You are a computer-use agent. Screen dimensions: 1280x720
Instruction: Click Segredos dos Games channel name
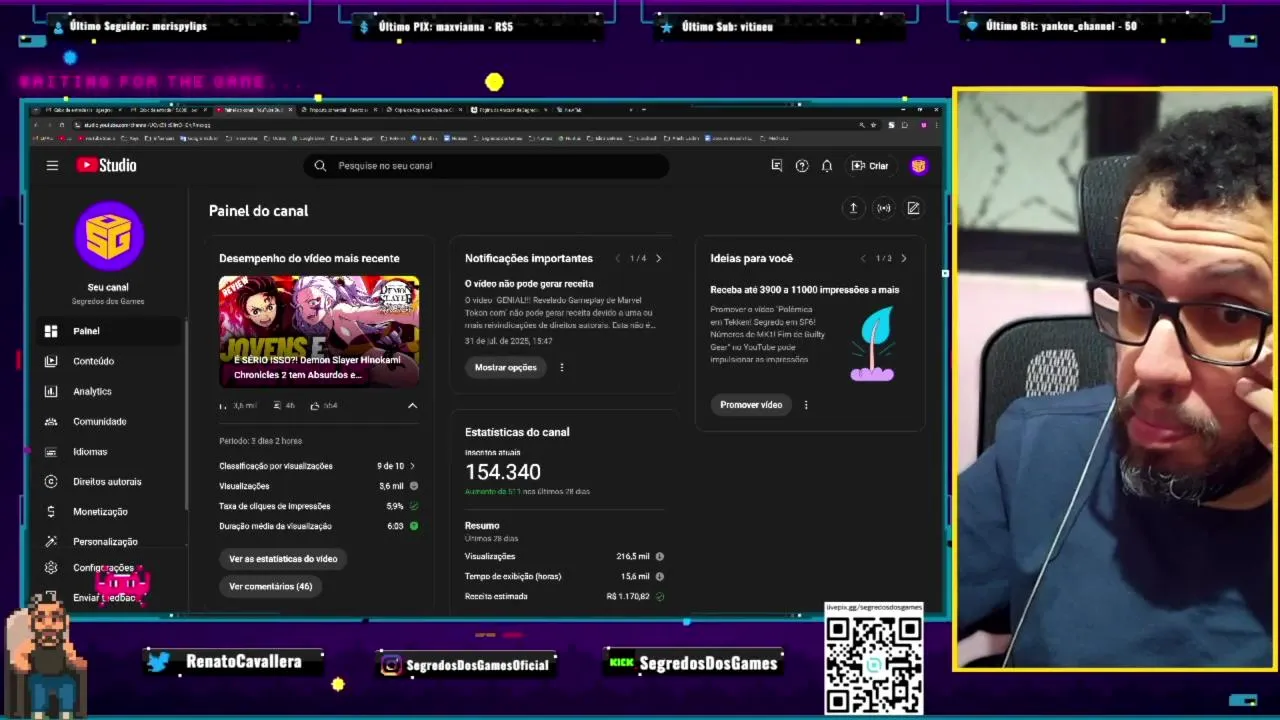(x=108, y=301)
